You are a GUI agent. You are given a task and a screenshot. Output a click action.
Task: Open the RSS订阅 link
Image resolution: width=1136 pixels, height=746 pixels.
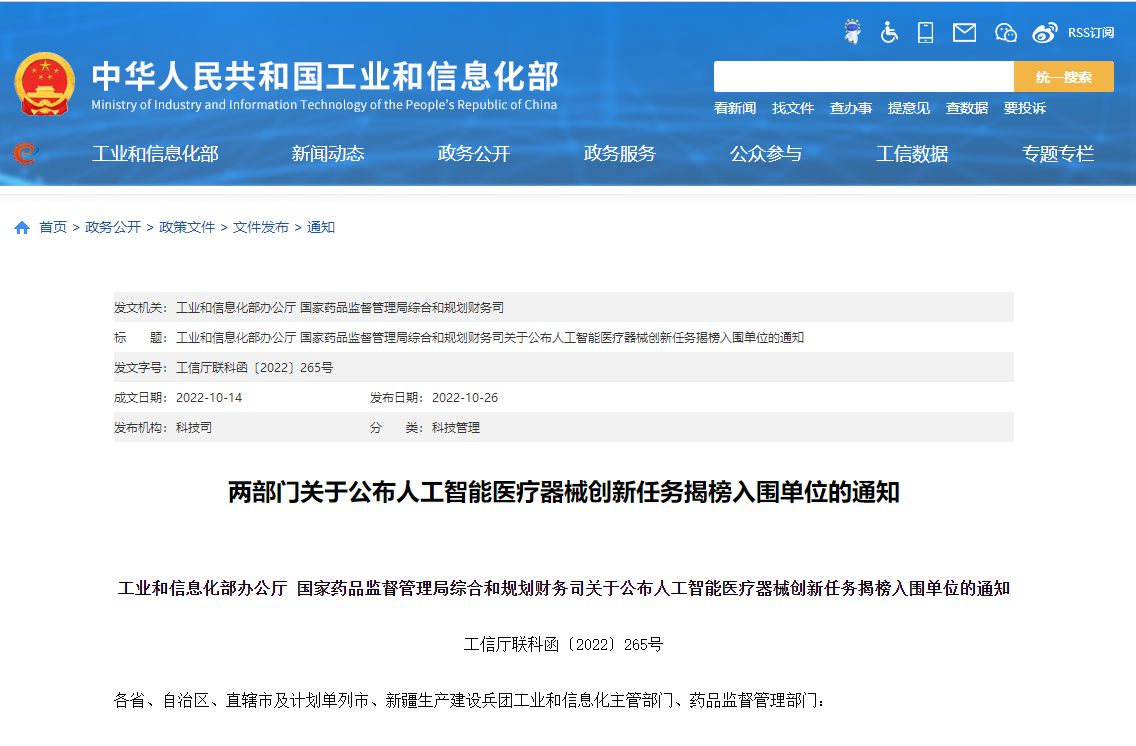point(1090,33)
